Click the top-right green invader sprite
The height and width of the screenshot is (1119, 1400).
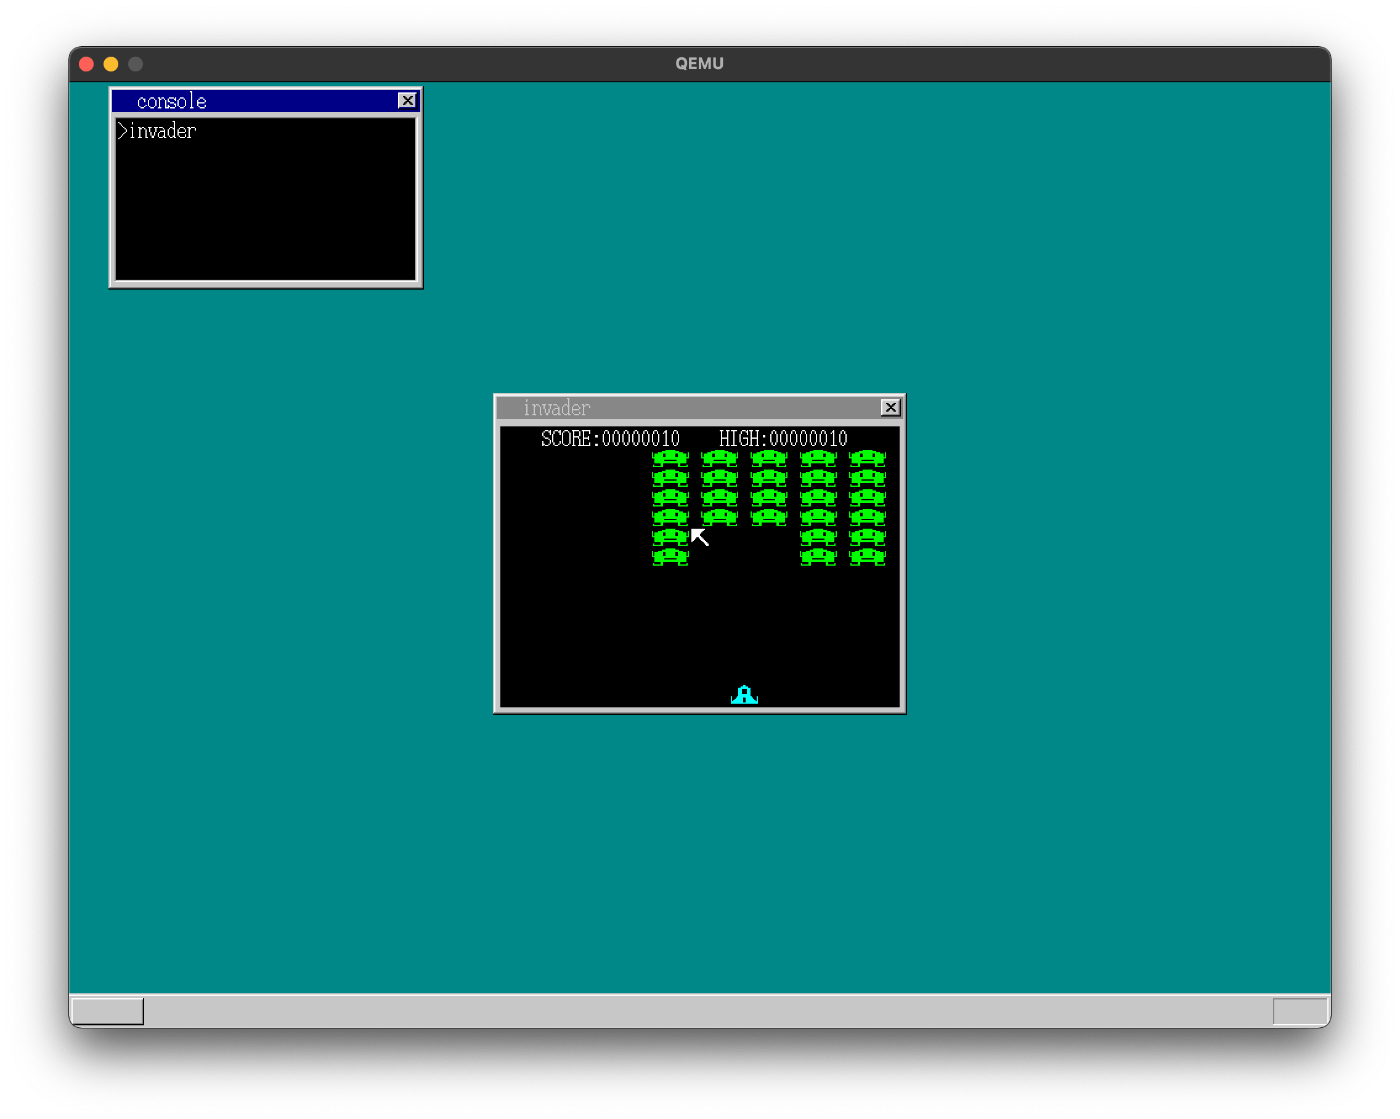(x=867, y=458)
